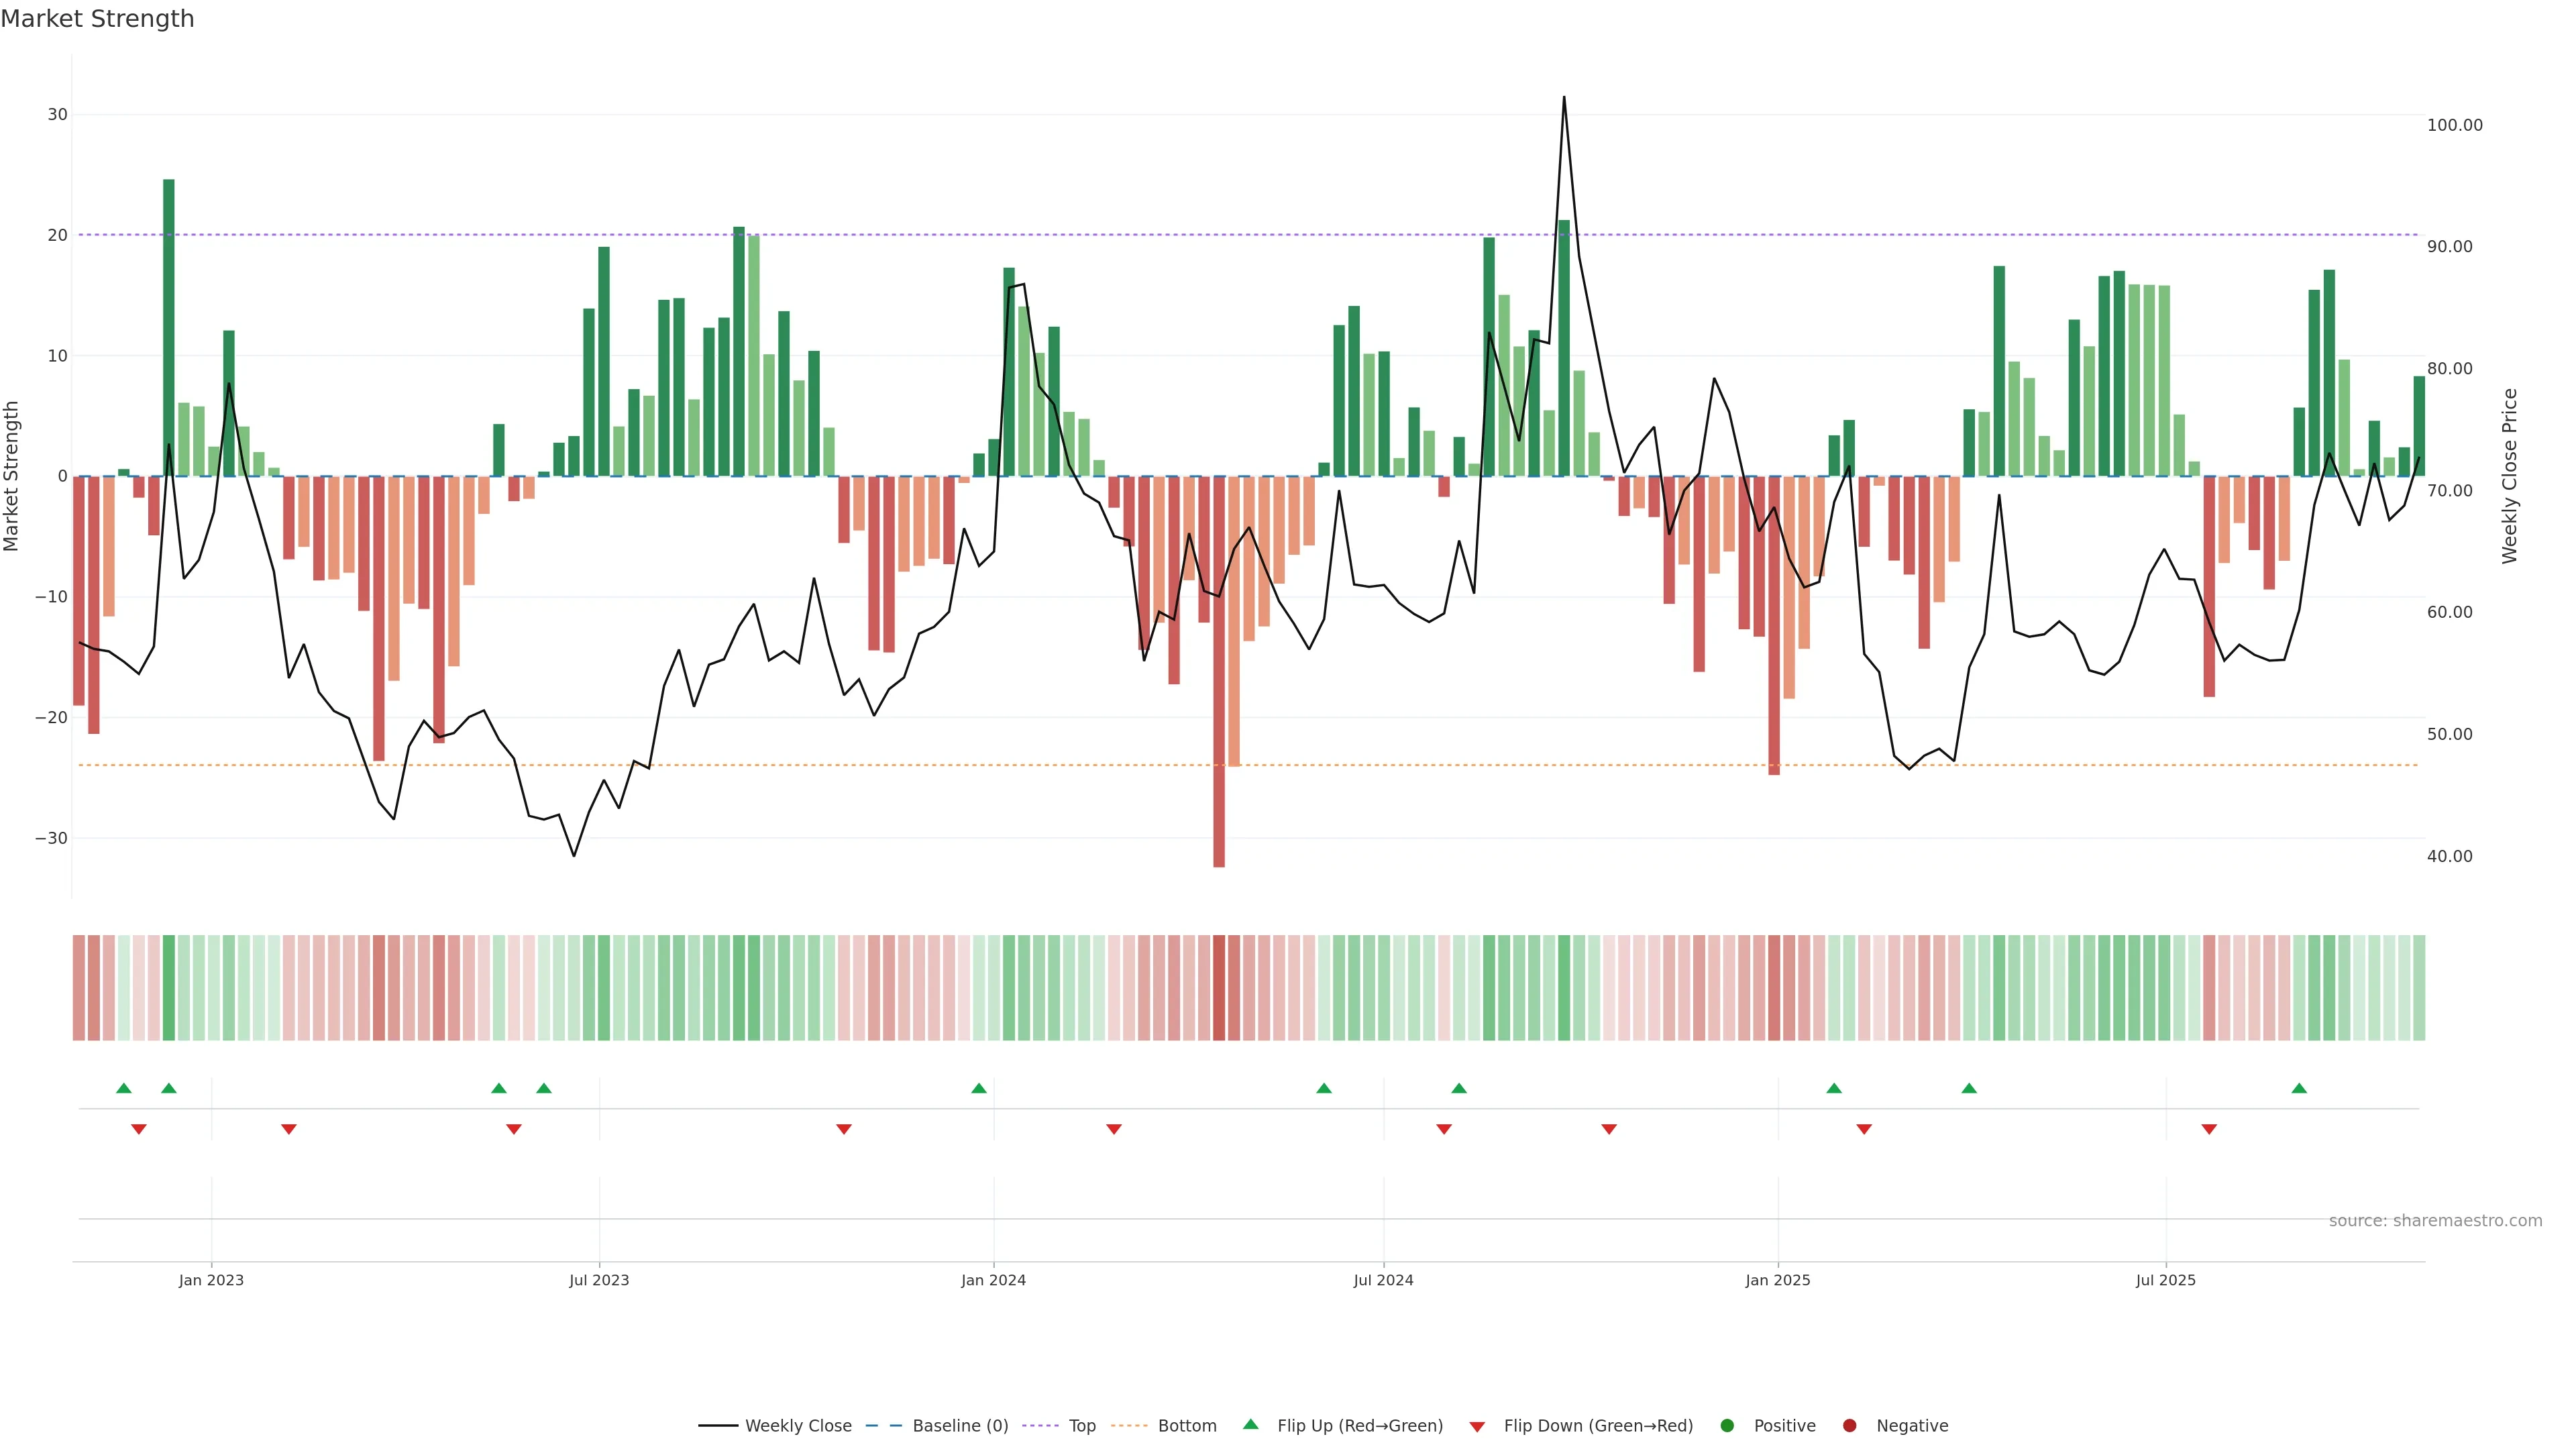Click the Negative red dot legend icon
Screen dimensions: 2576x1449
click(x=1849, y=1425)
